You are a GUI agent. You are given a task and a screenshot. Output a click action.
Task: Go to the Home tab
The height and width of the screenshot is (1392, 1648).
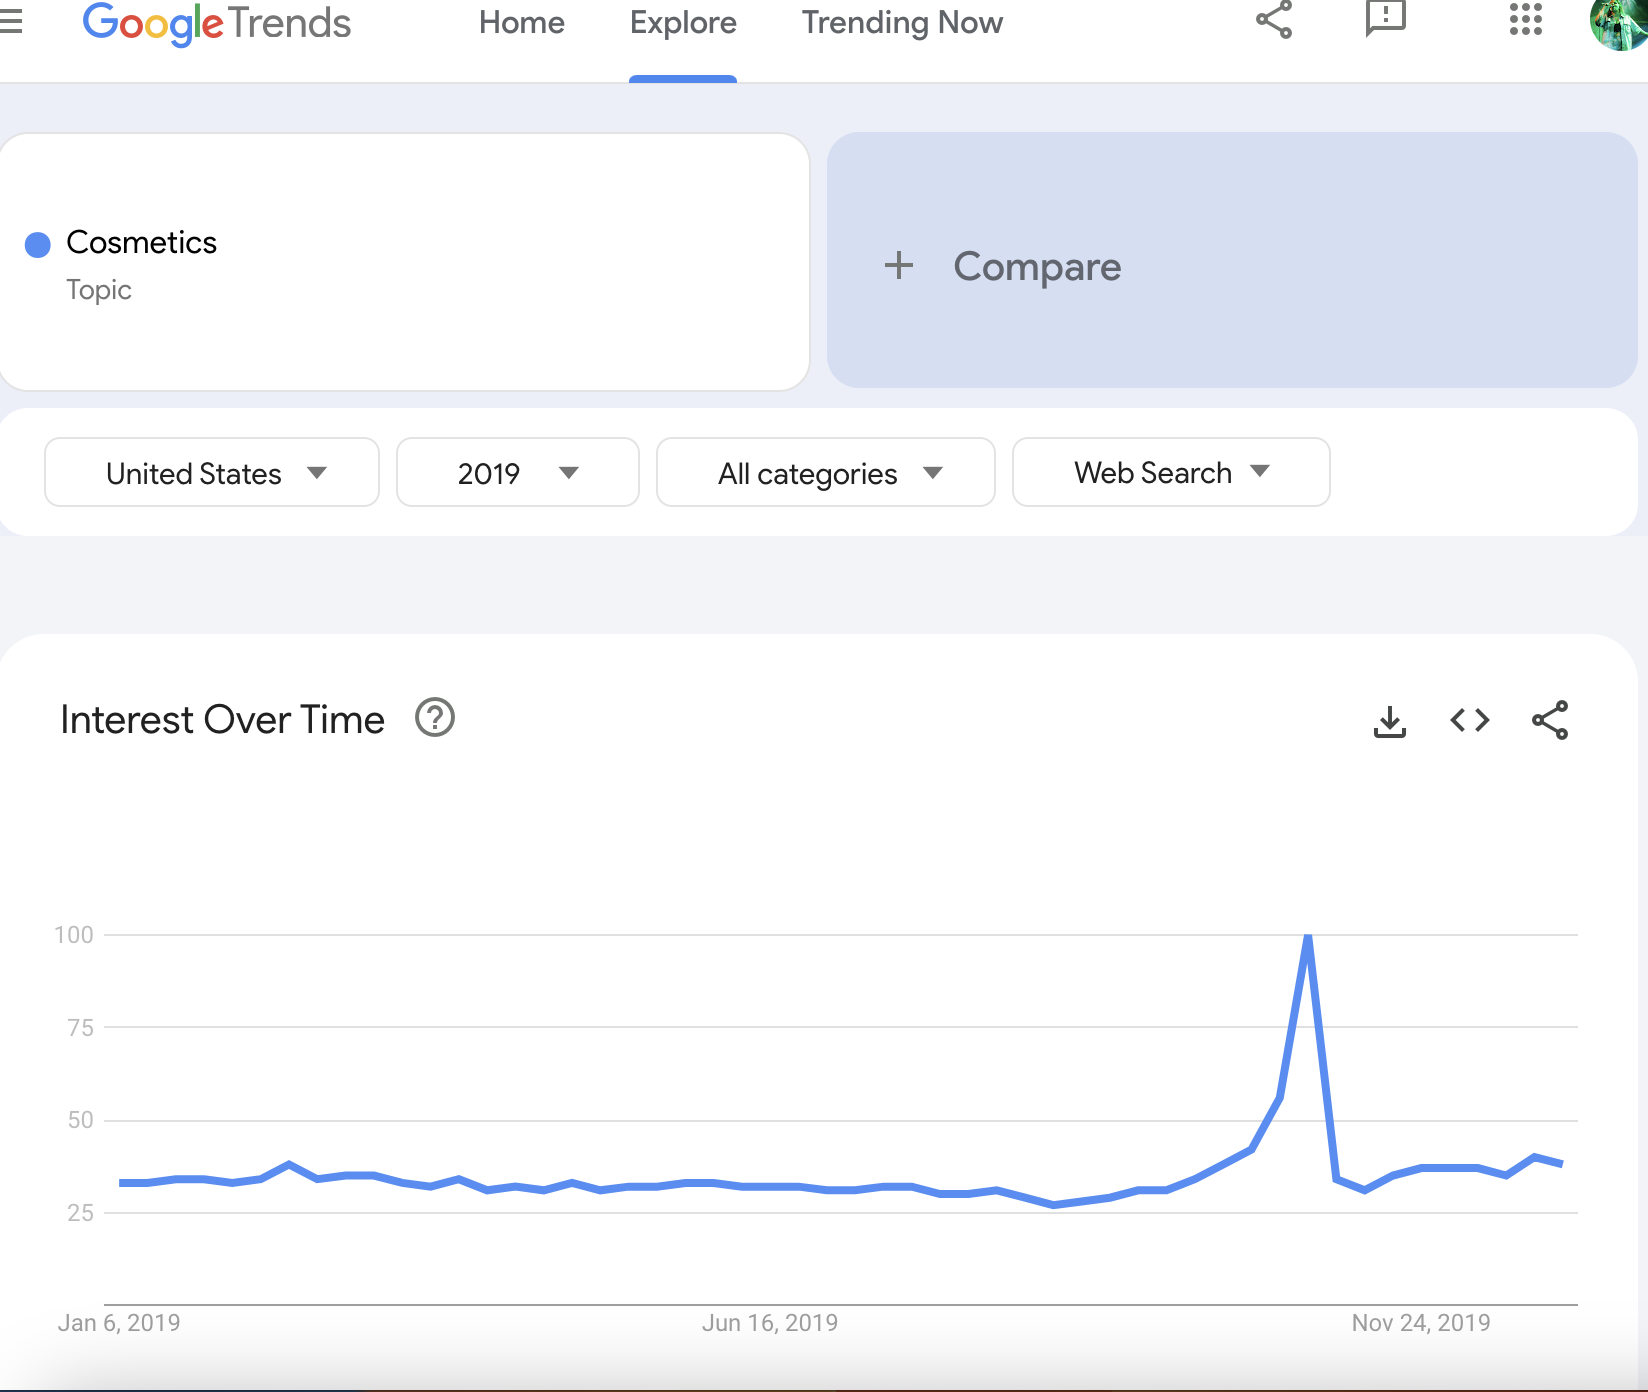tap(522, 23)
